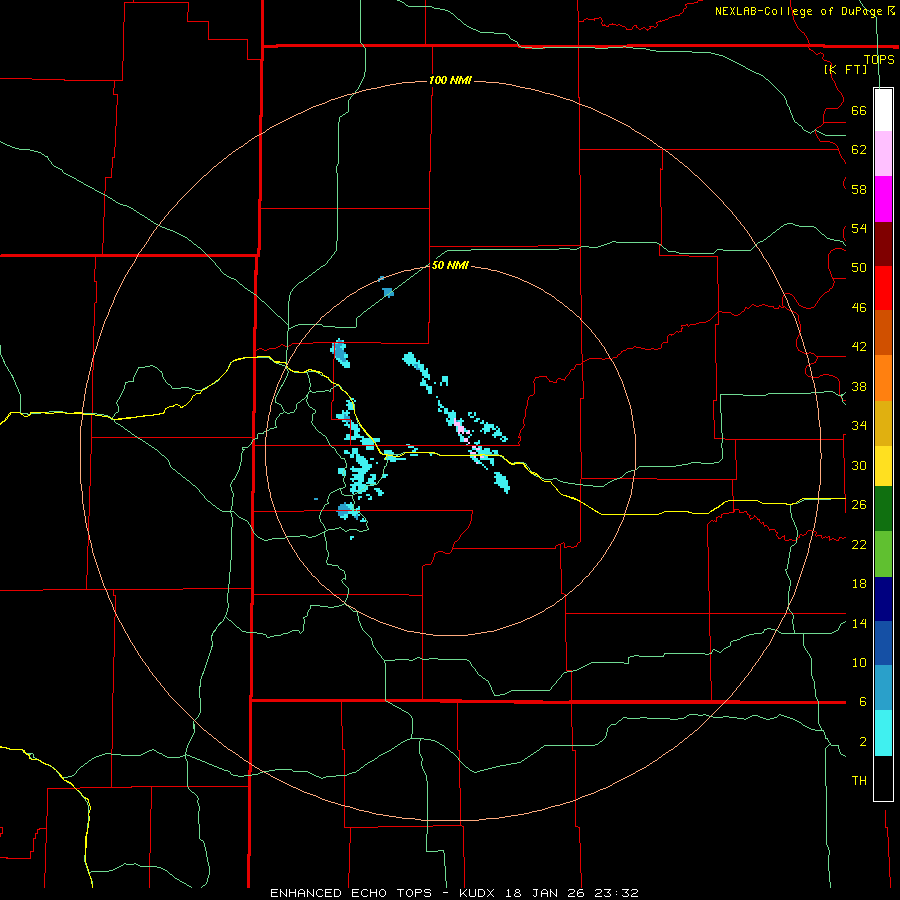Click the '50 NMI' range ring label

coord(450,265)
